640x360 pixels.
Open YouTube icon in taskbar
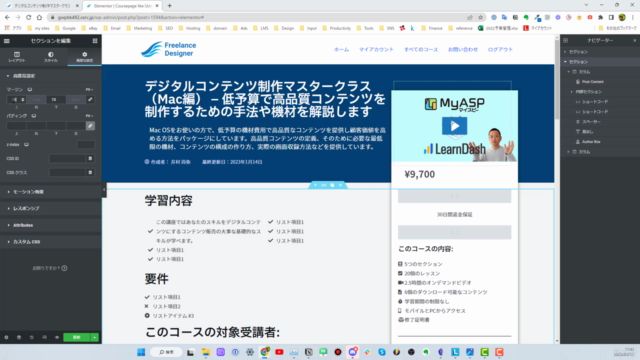(279, 352)
